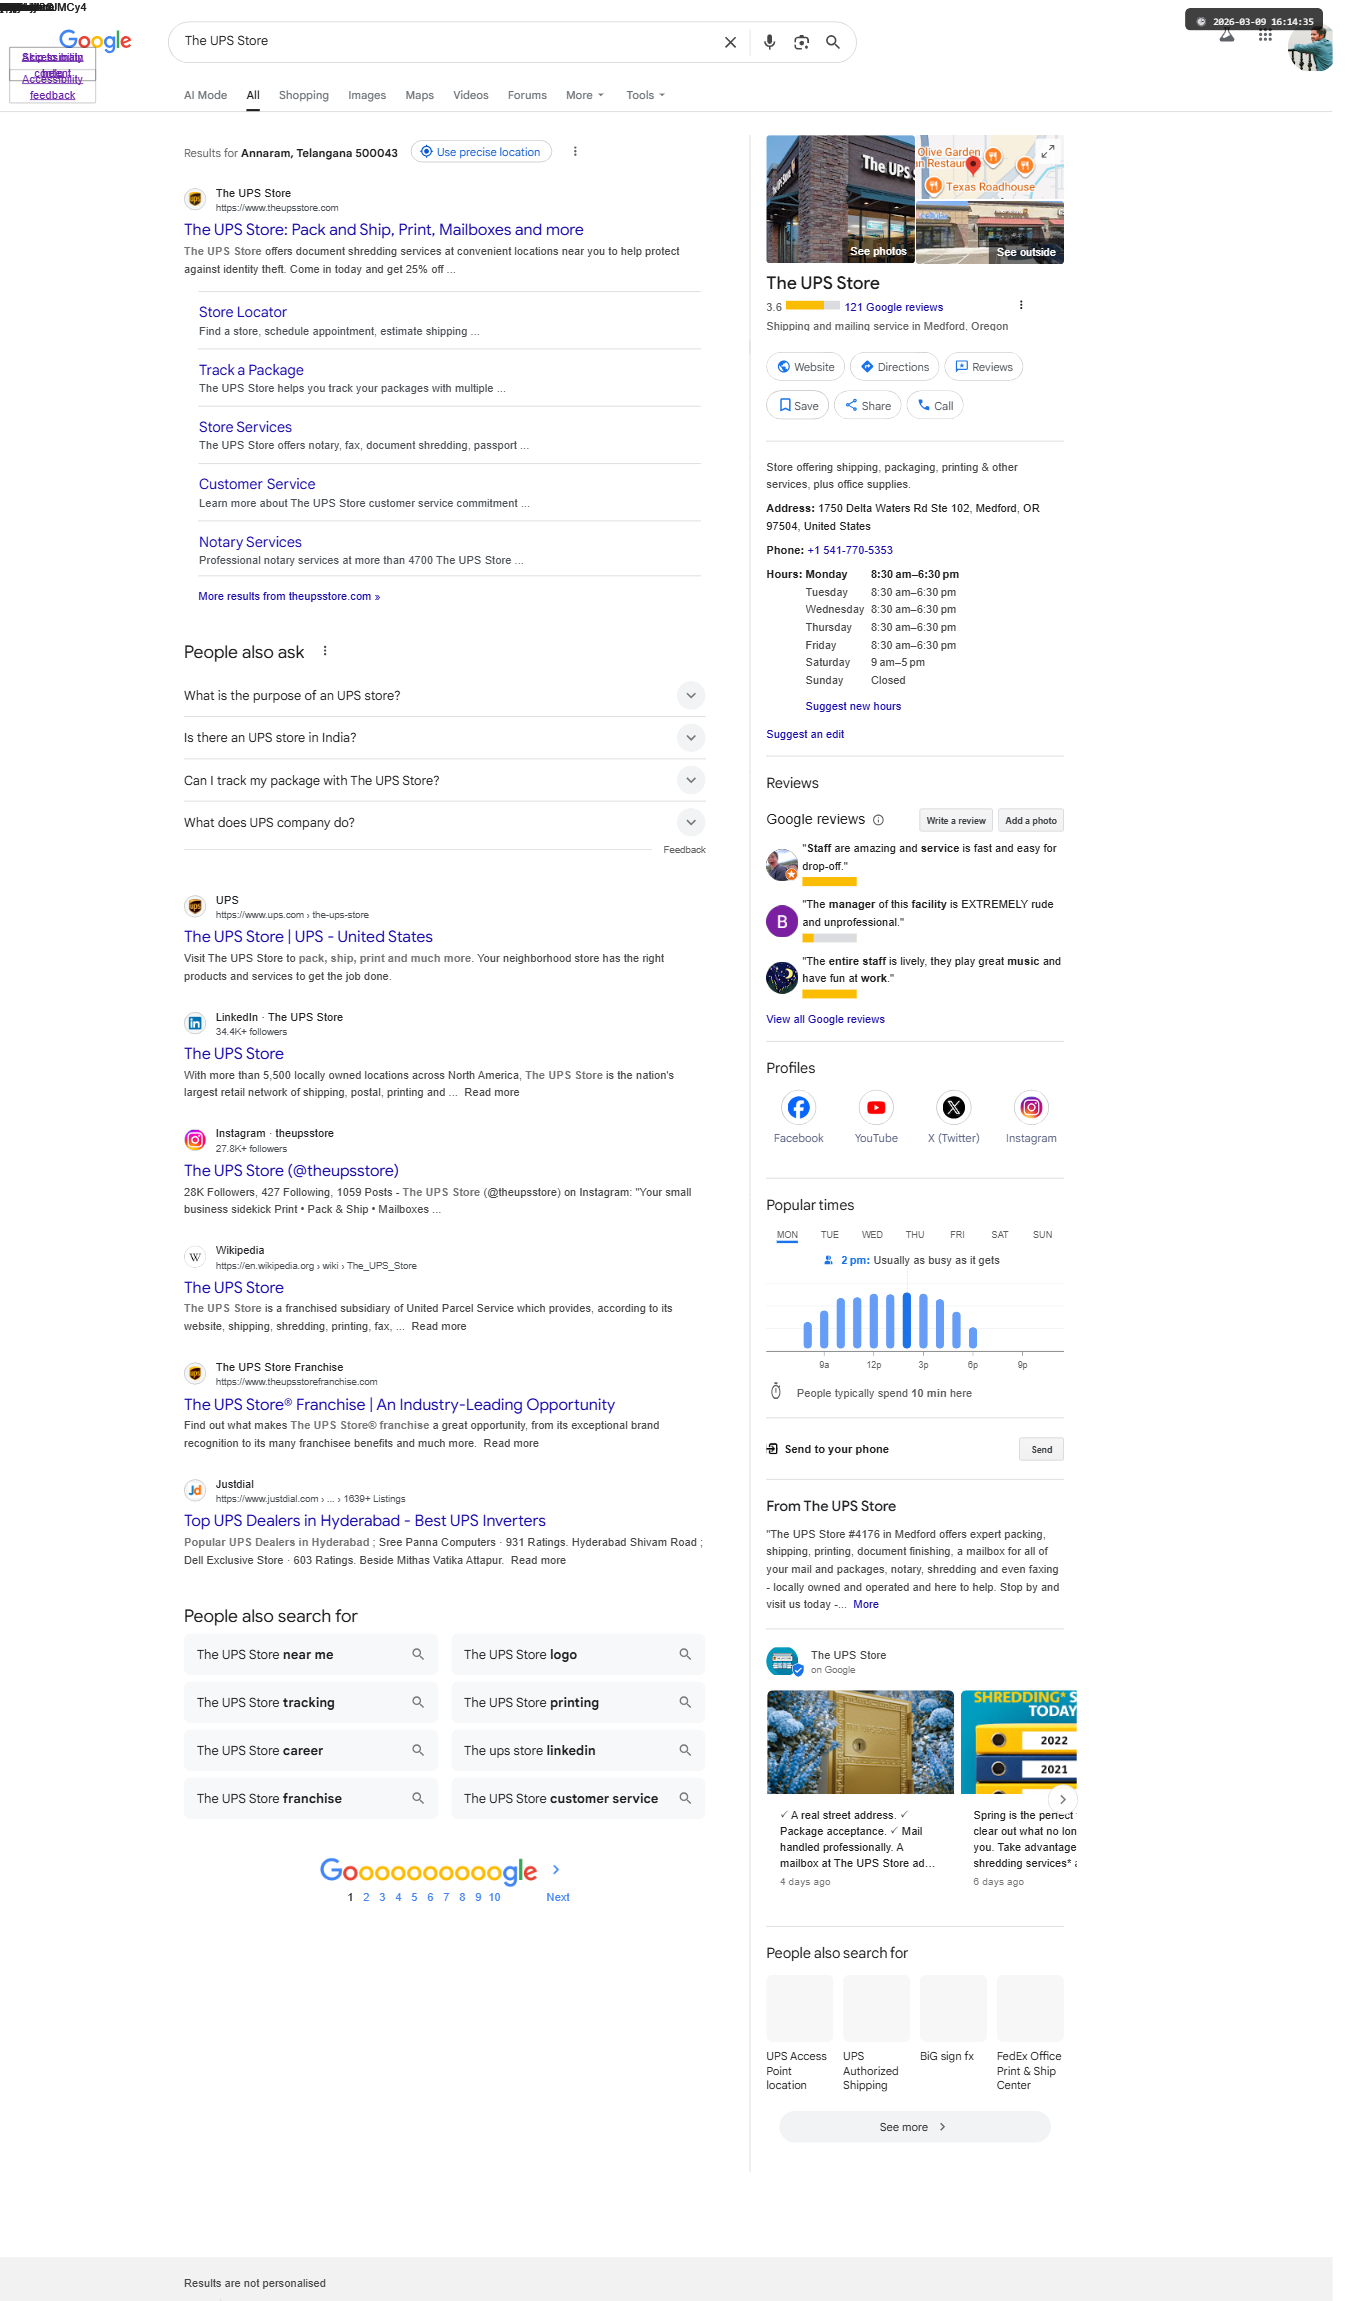Switch to Maps tab

click(x=419, y=95)
